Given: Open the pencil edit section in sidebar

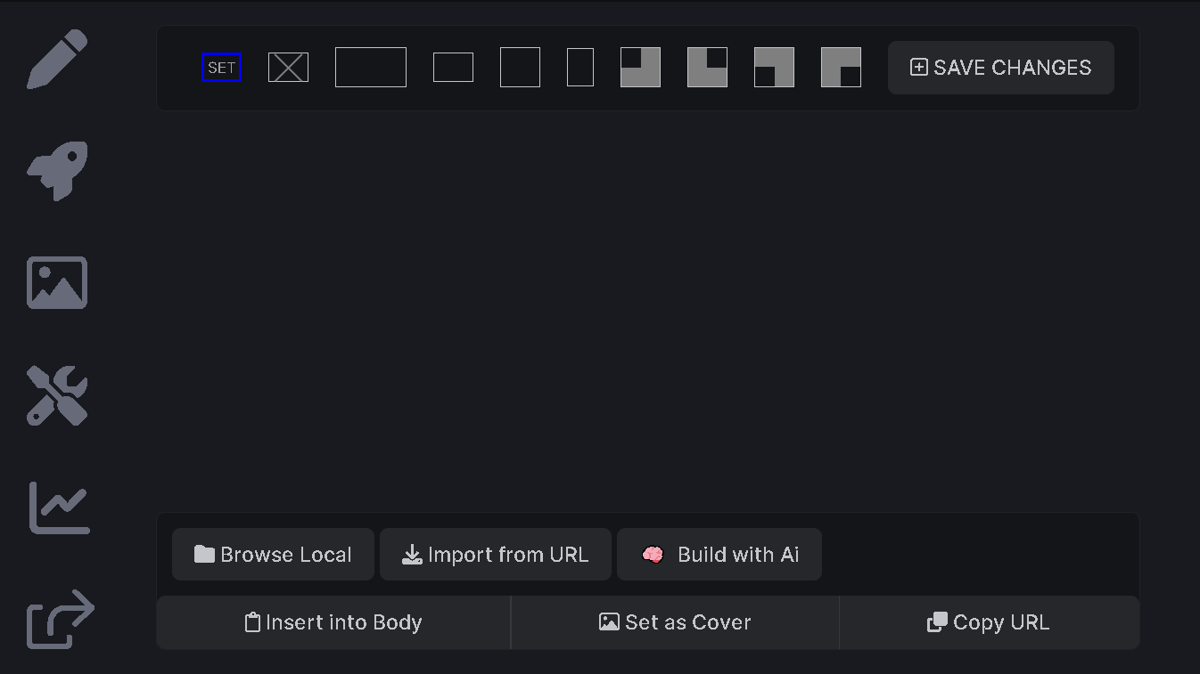Looking at the screenshot, I should tap(57, 59).
